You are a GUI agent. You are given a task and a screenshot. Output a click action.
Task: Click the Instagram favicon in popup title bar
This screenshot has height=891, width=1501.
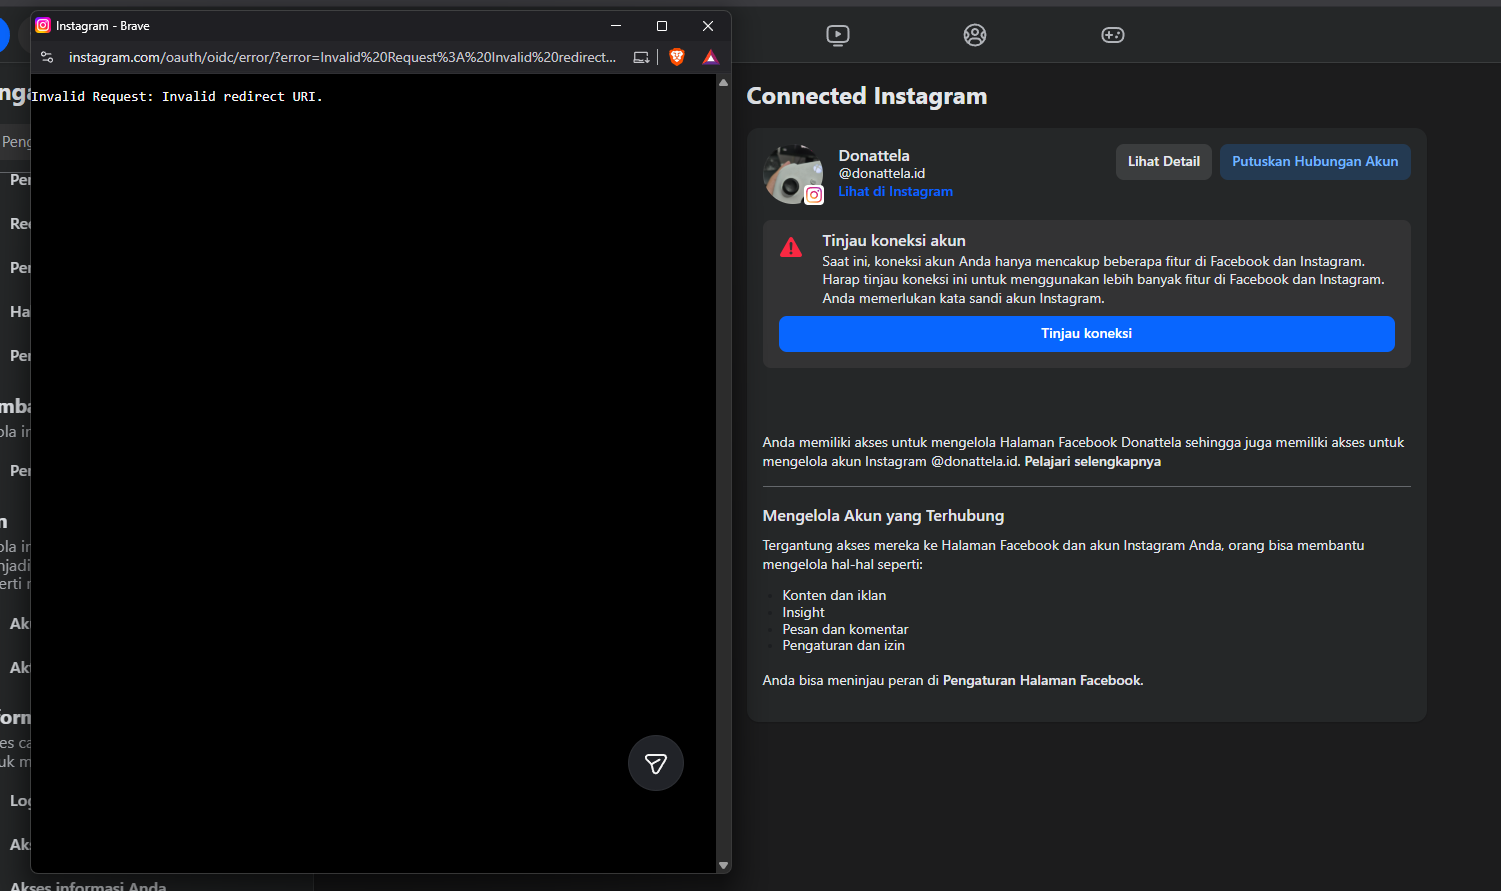[x=43, y=26]
